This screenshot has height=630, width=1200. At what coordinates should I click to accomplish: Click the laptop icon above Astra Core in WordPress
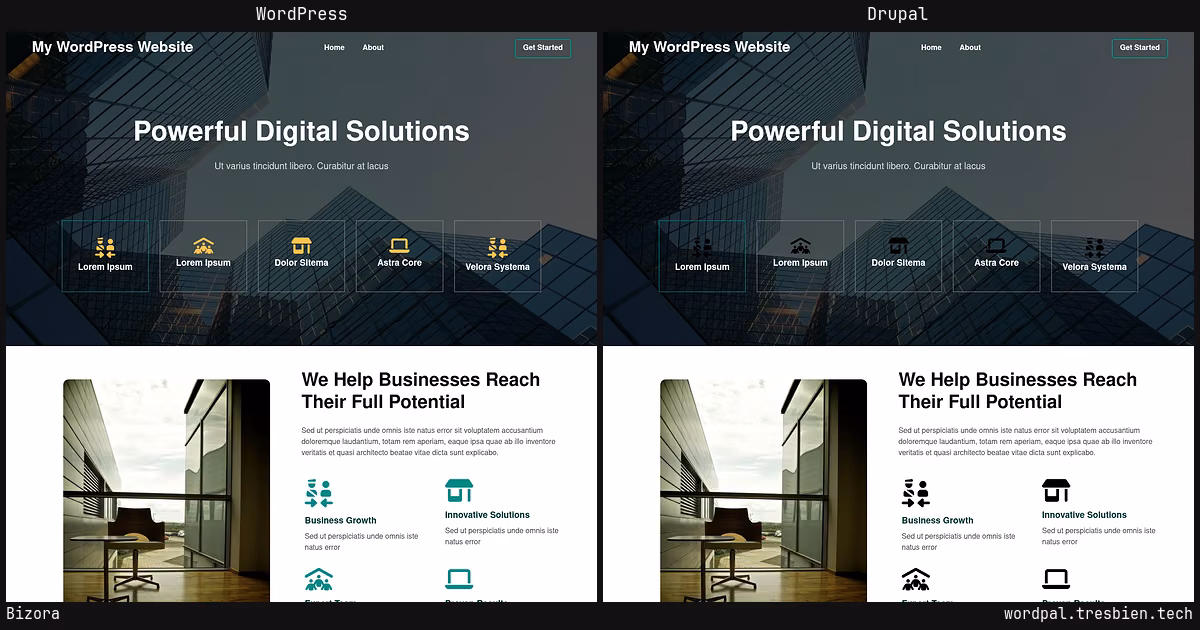pos(399,245)
